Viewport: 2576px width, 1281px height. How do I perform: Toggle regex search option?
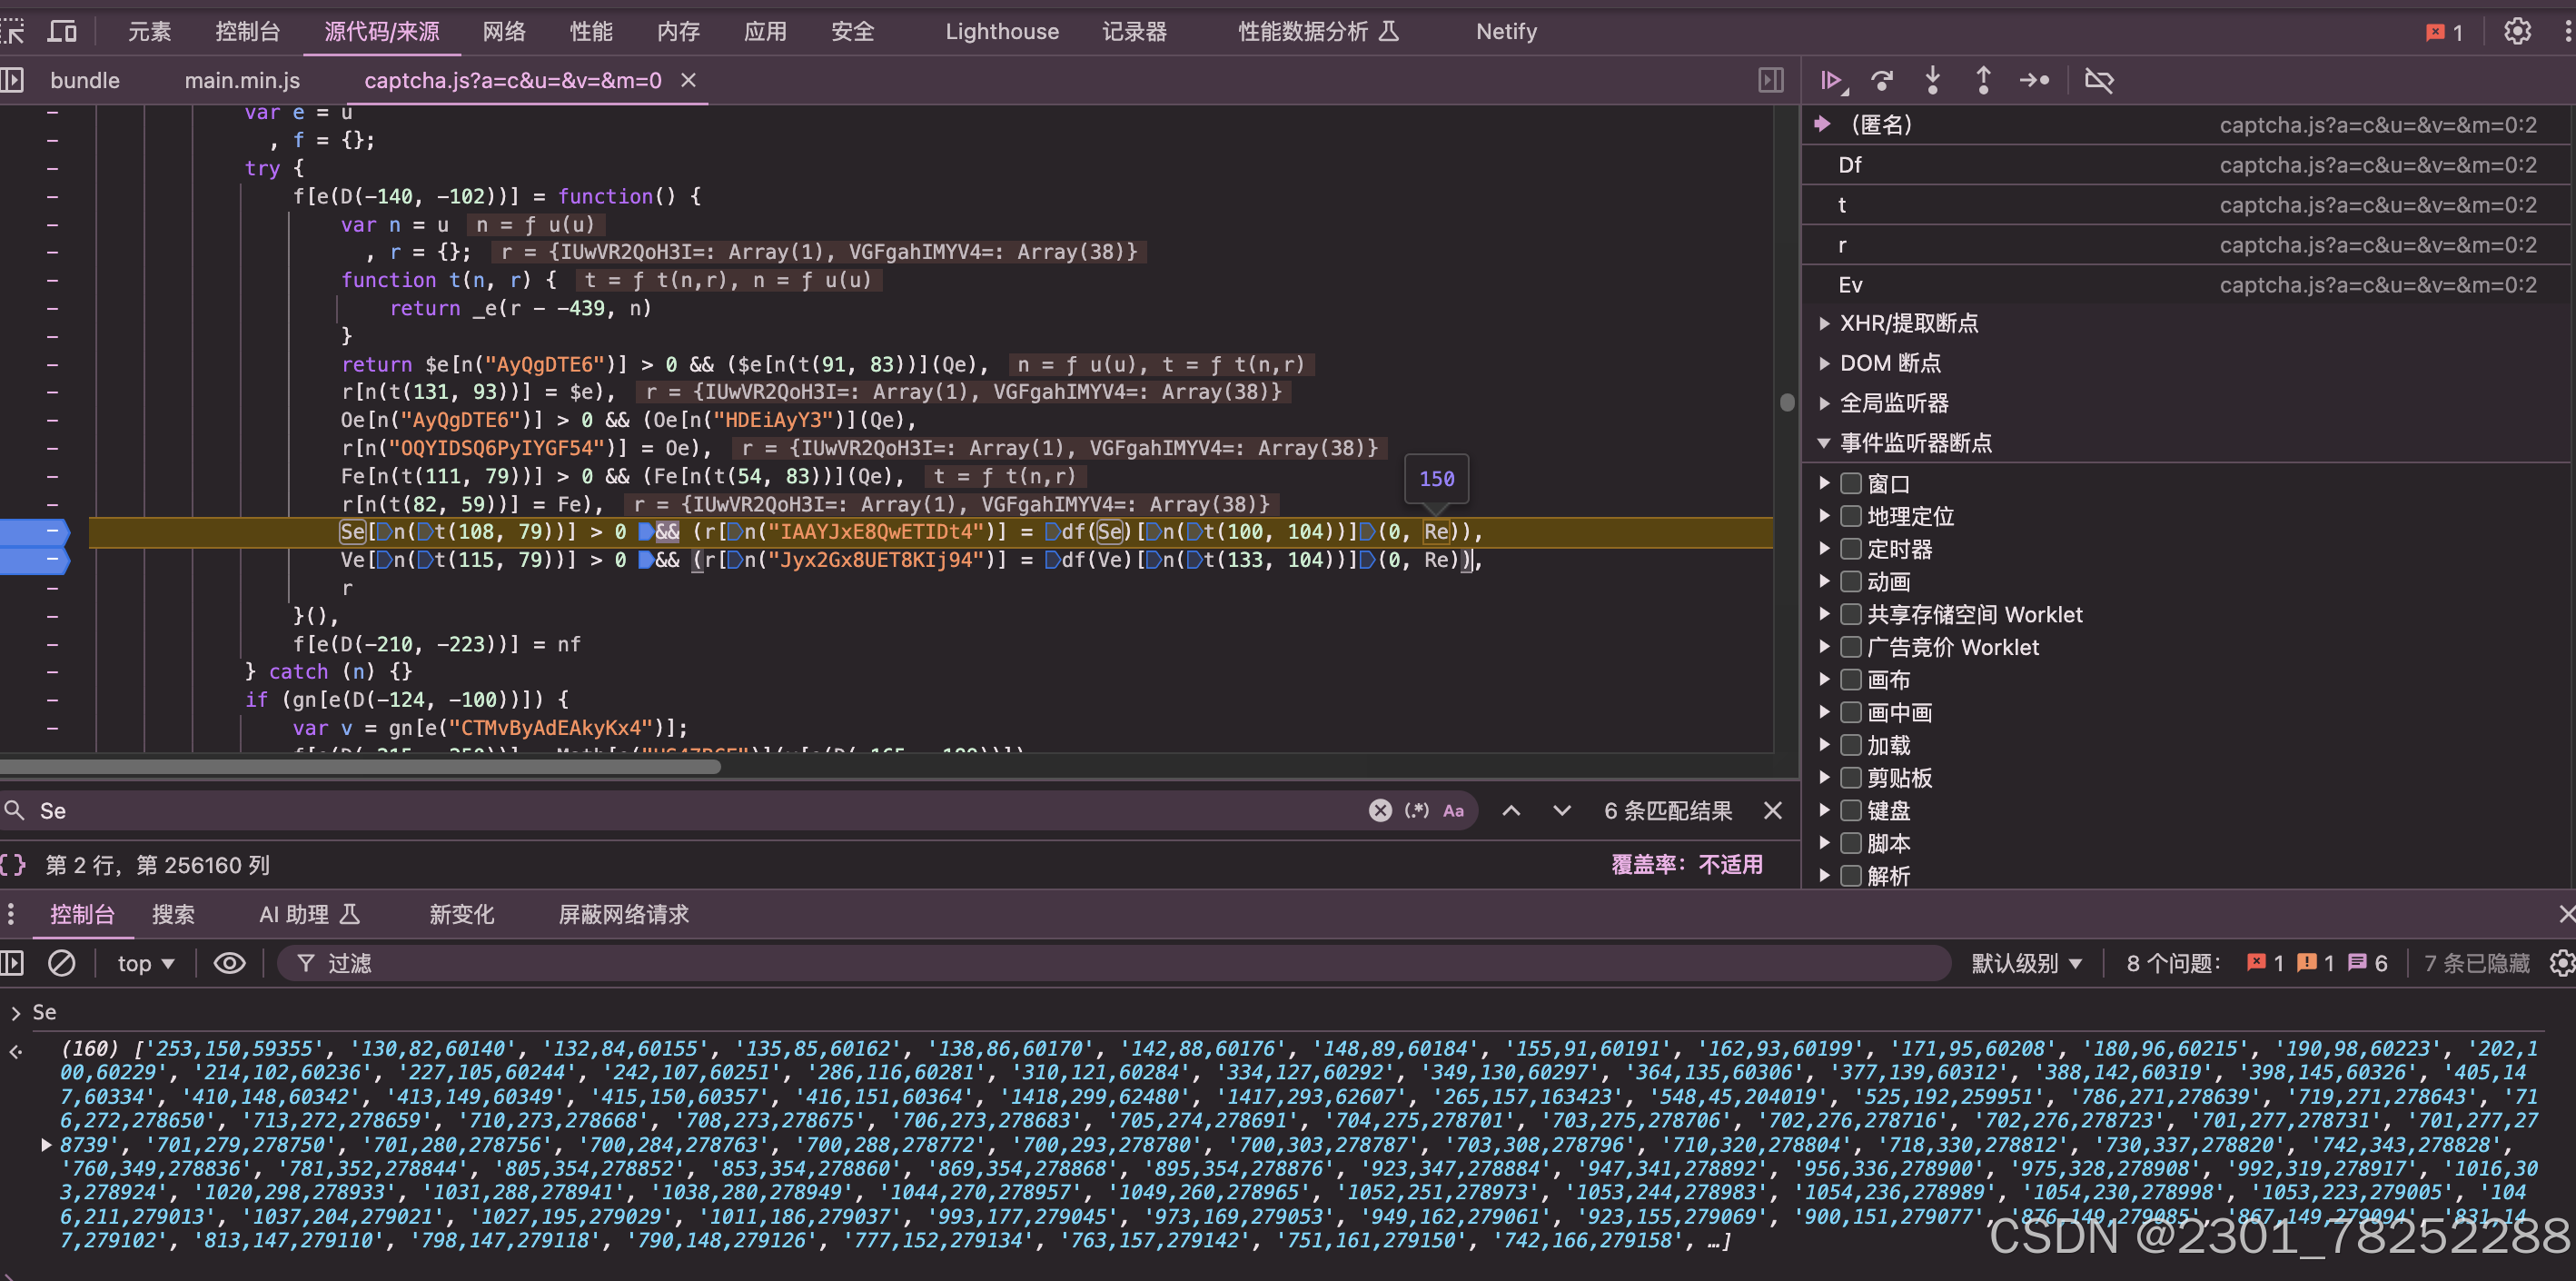(x=1416, y=810)
